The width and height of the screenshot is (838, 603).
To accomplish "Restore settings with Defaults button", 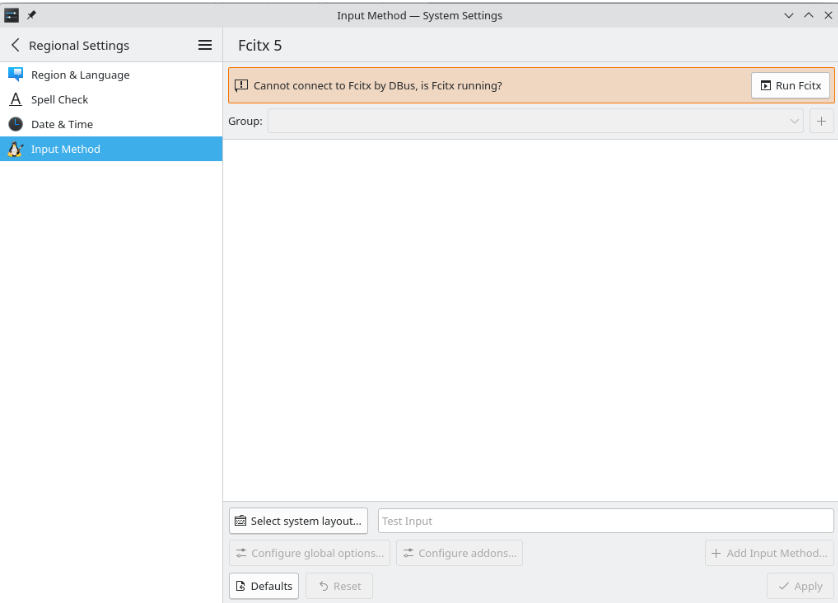I will [x=264, y=586].
